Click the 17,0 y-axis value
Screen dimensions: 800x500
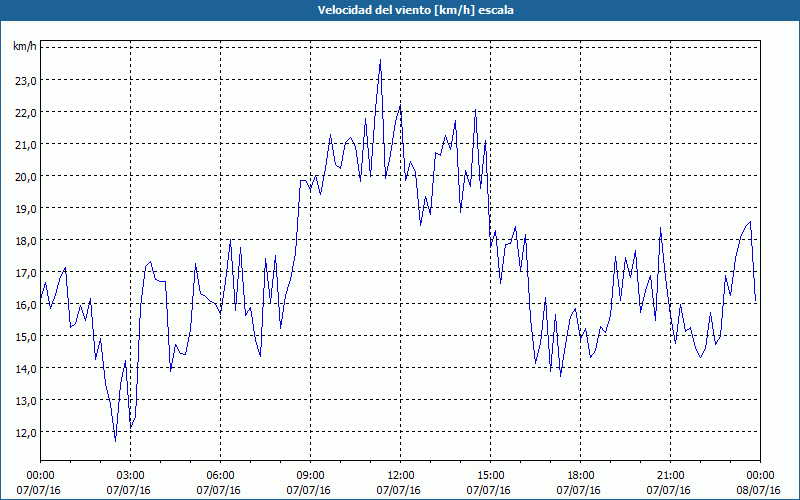tap(26, 273)
